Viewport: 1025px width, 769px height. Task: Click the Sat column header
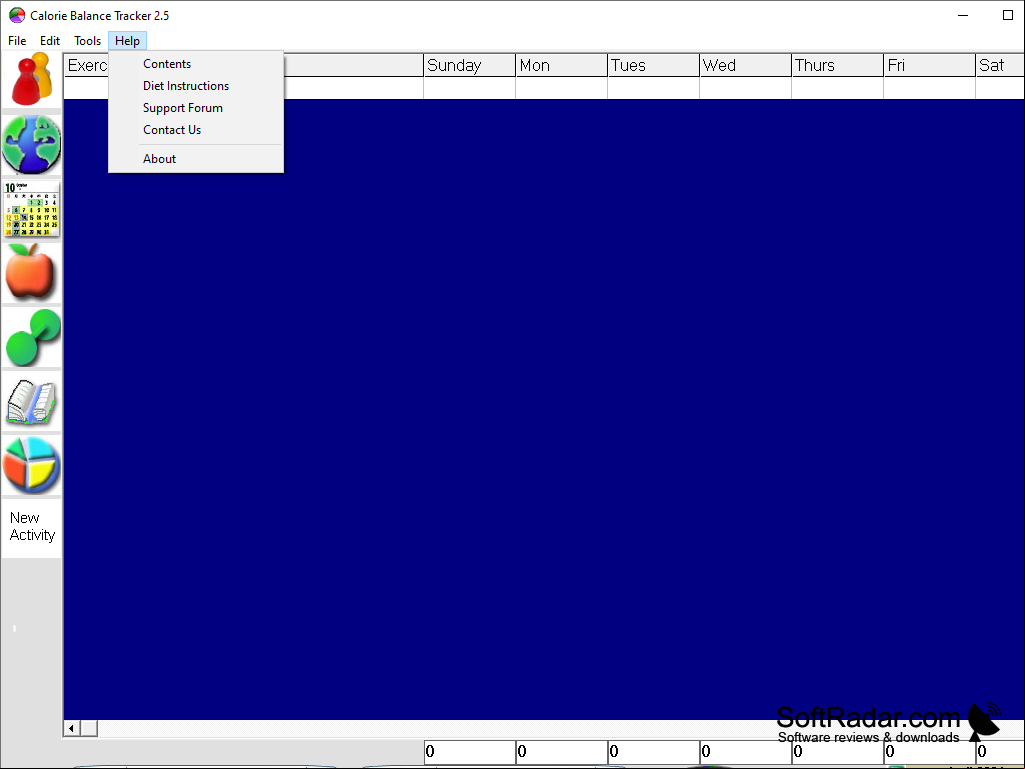pos(1000,65)
